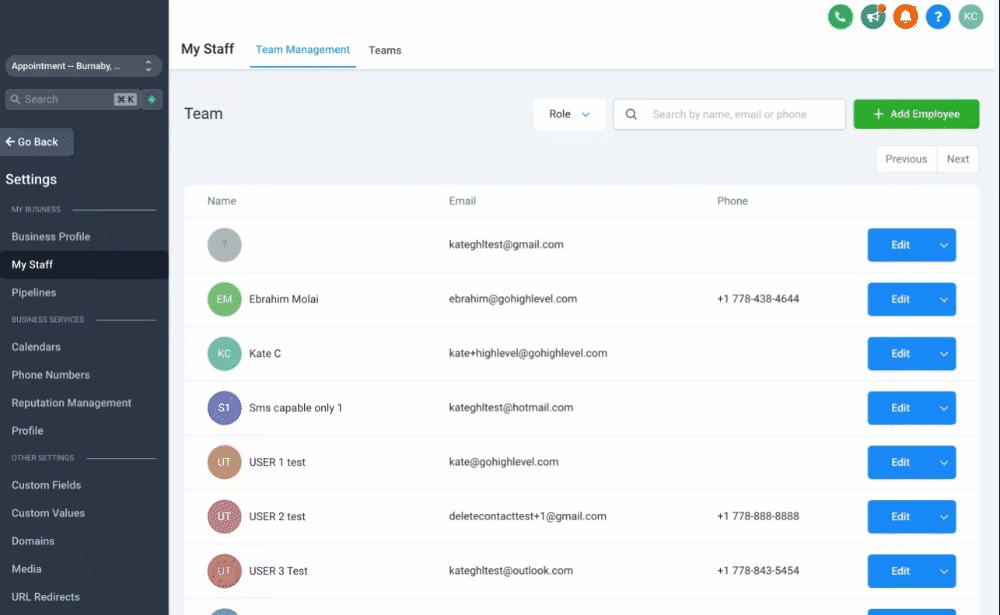Open the Role filter dropdown
The height and width of the screenshot is (615, 1000).
coord(569,114)
